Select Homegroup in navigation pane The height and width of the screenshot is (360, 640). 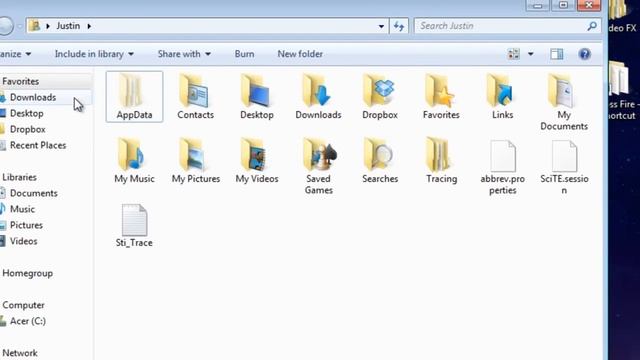pyautogui.click(x=27, y=273)
